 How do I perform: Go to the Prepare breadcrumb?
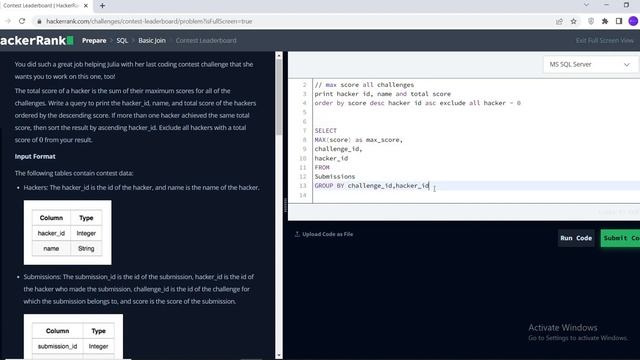[x=94, y=40]
